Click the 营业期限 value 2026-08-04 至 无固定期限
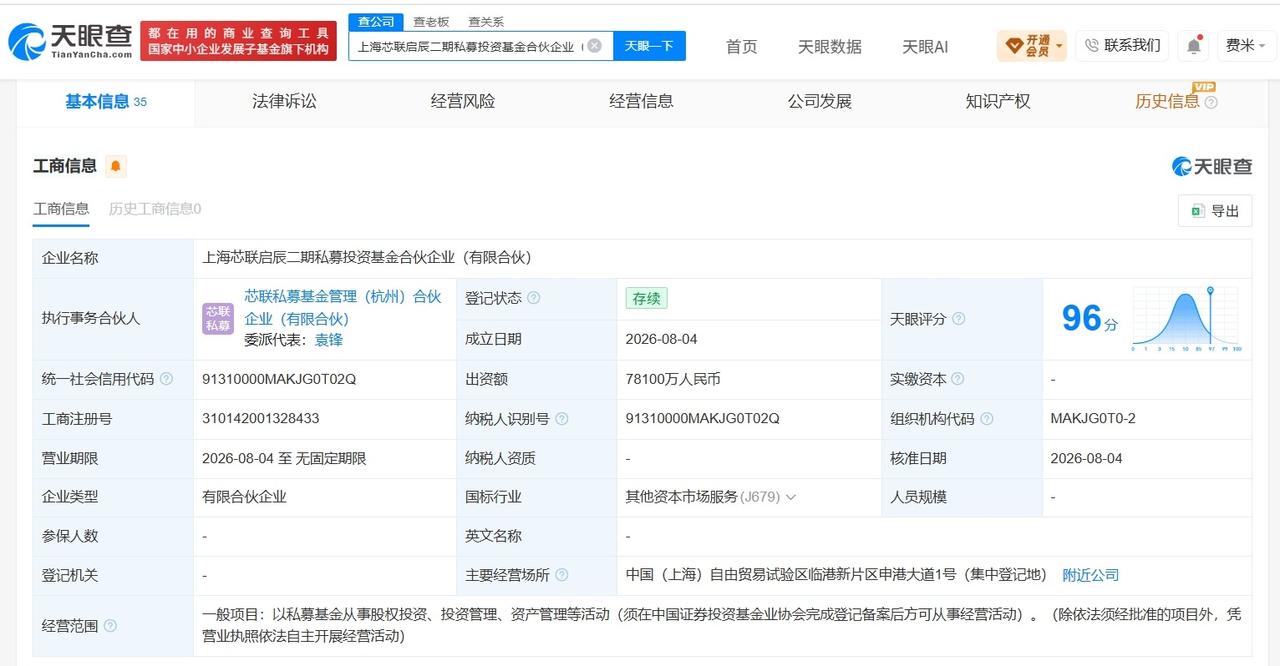 pyautogui.click(x=284, y=458)
